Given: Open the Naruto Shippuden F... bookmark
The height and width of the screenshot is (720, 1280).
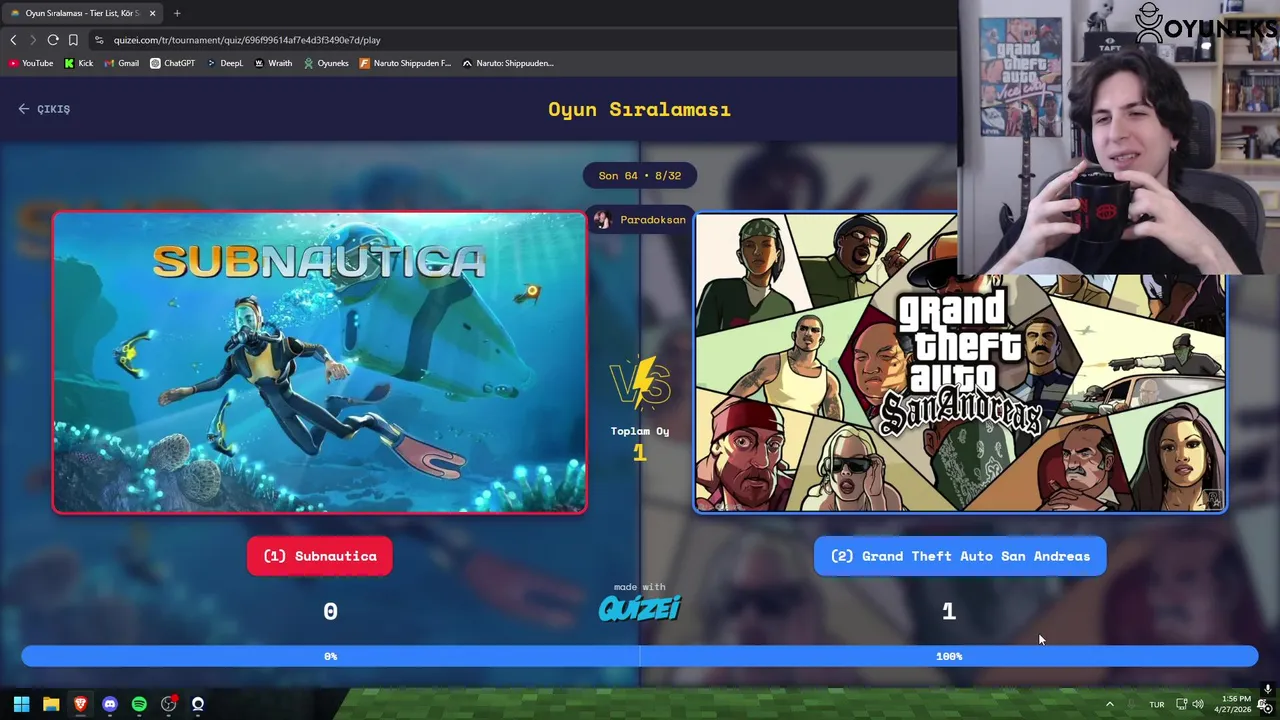Looking at the screenshot, I should [406, 63].
